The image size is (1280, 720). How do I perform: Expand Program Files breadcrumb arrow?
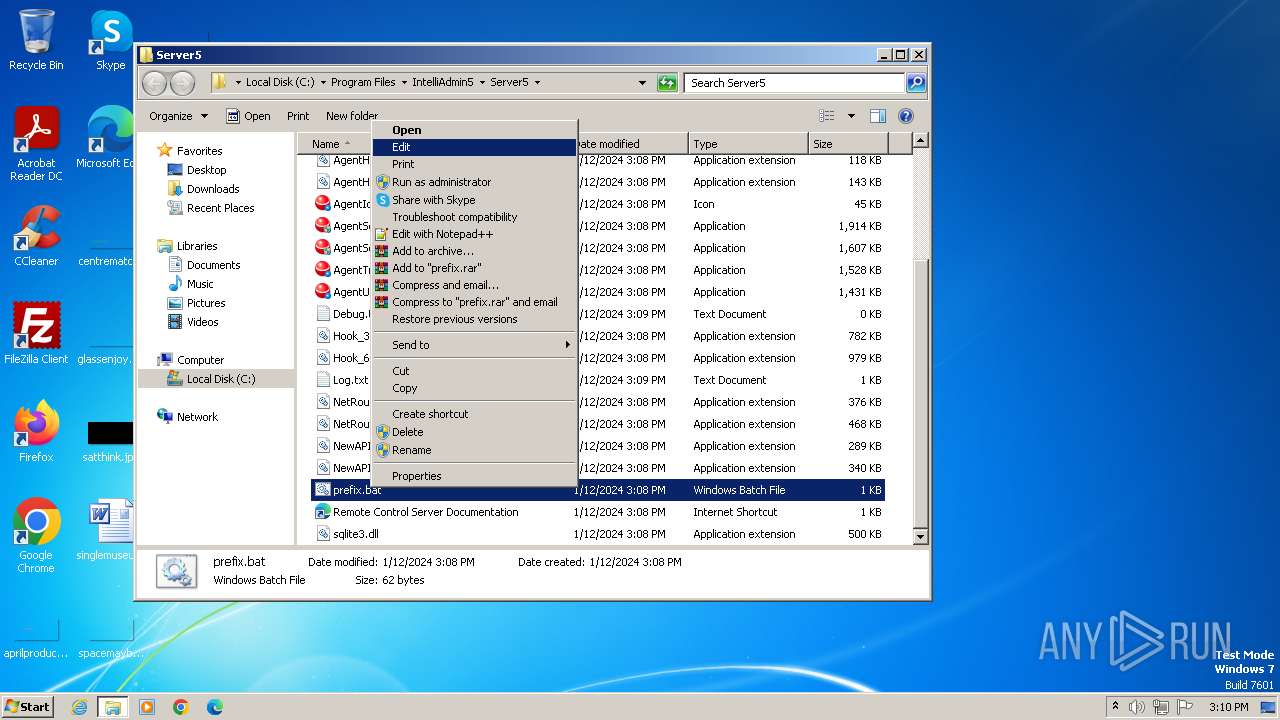[x=405, y=83]
